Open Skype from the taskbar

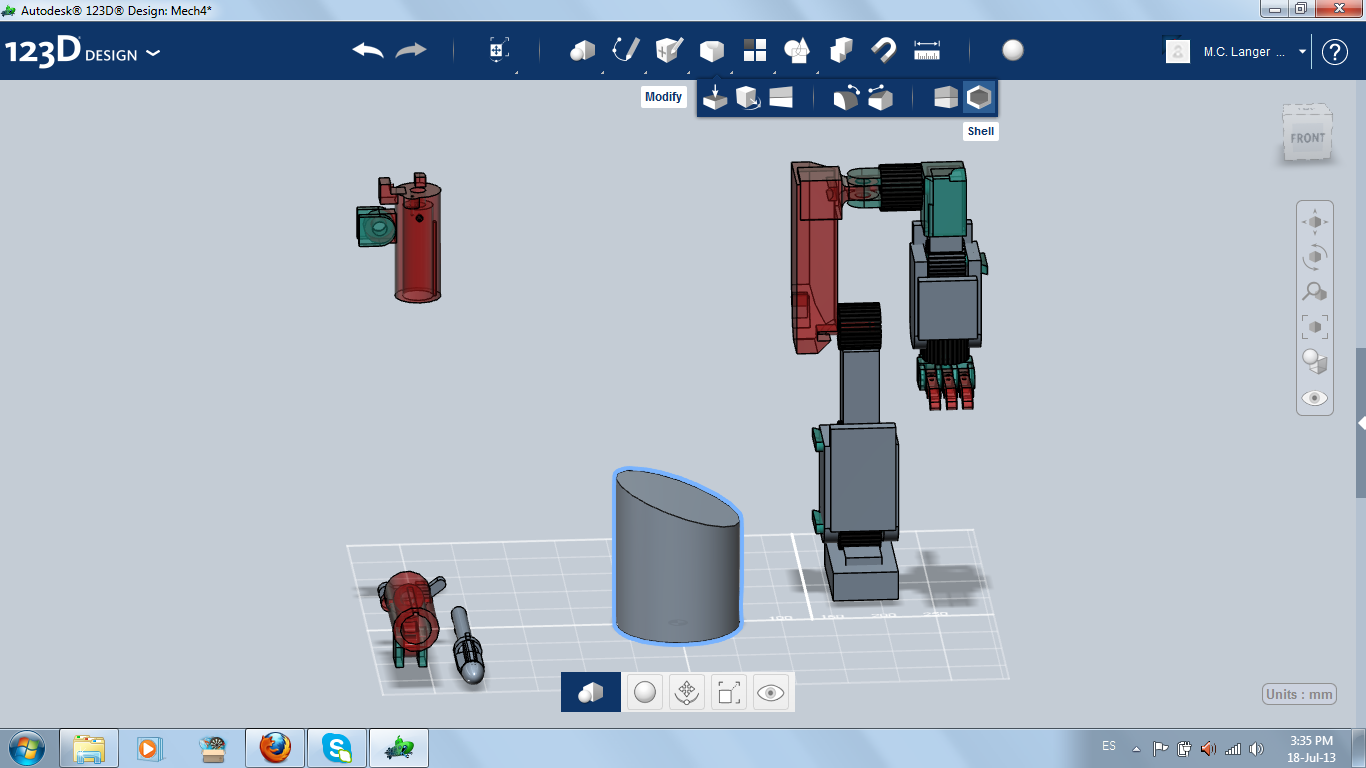(336, 748)
